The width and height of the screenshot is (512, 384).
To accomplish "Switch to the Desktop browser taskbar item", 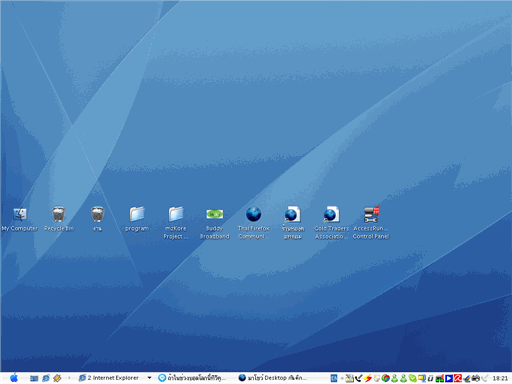I will (x=273, y=378).
